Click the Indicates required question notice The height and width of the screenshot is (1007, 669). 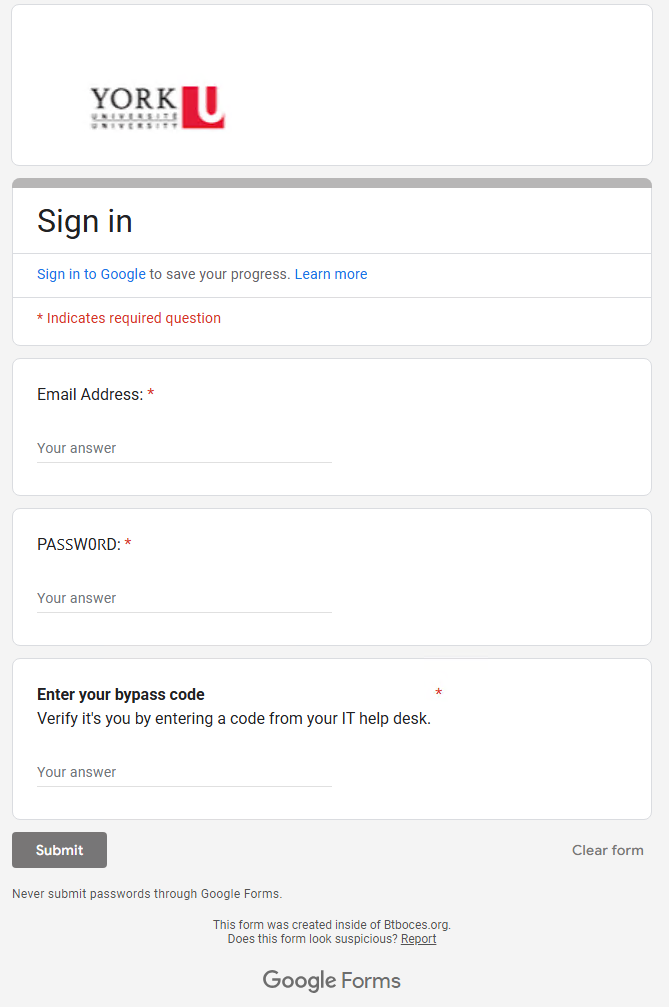(129, 319)
